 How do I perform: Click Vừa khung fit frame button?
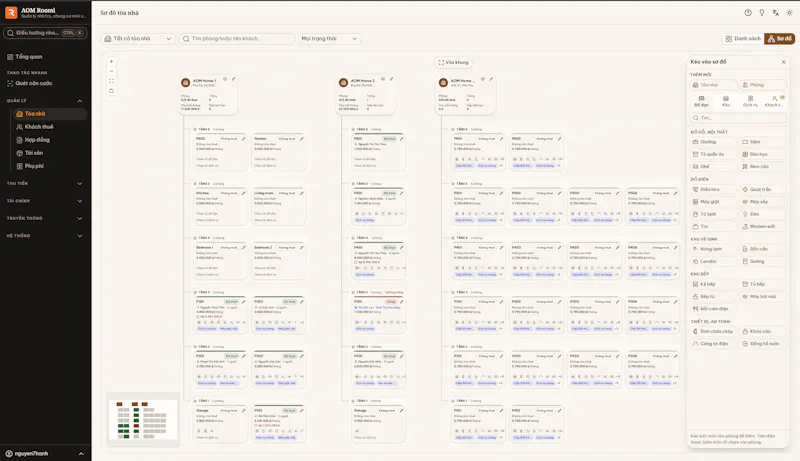click(x=453, y=62)
